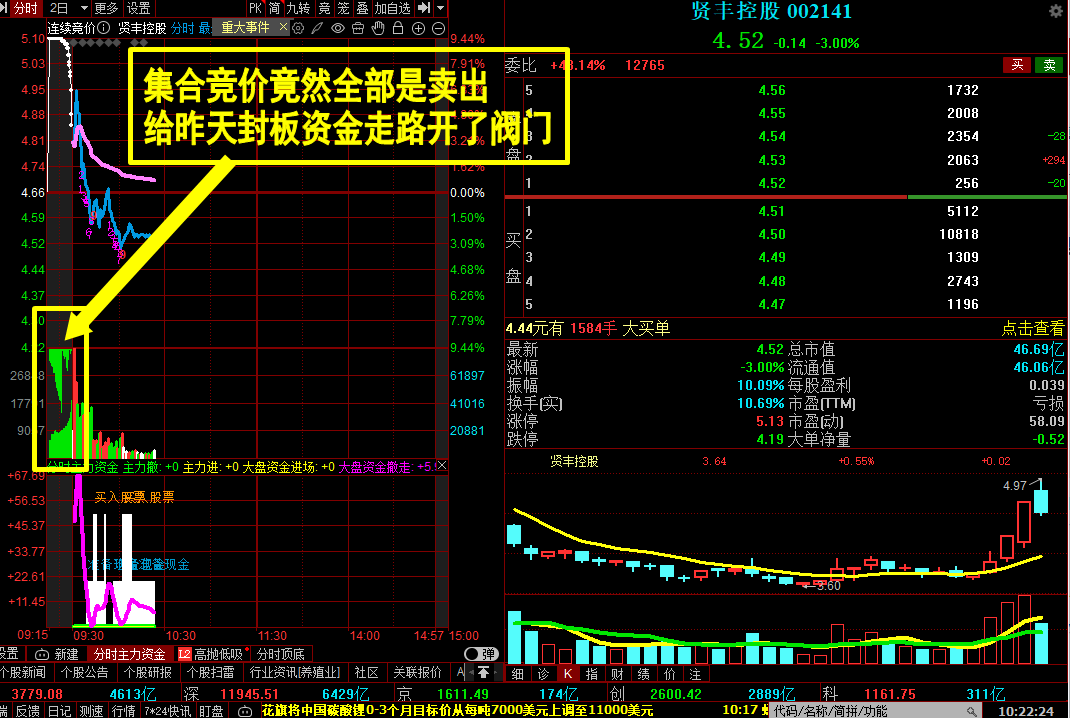Click 加自选 to add to watchlist
Viewport: 1070px width, 718px height.
tap(392, 8)
